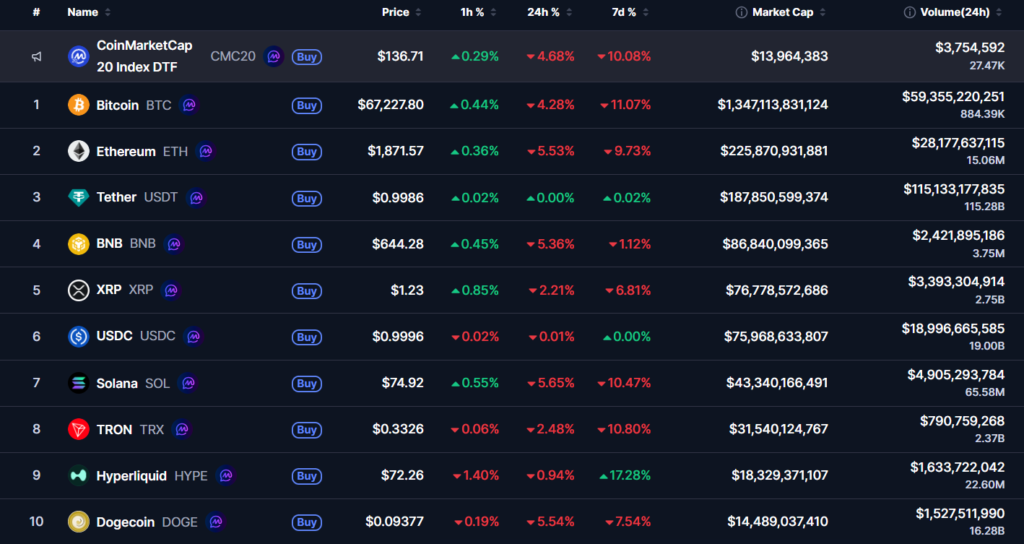1024x544 pixels.
Task: Click Tether volume $115,133,177,835
Action: point(954,189)
